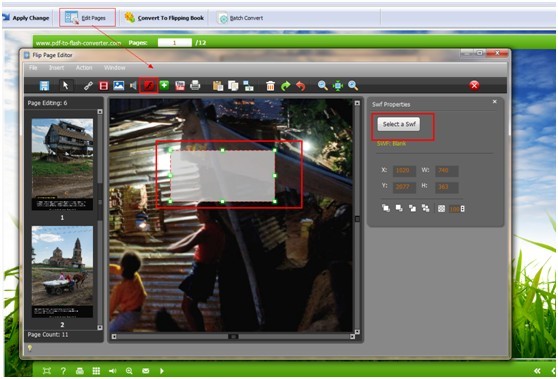Click thumbnail list scroll down arrow
The height and width of the screenshot is (379, 558).
click(x=100, y=327)
